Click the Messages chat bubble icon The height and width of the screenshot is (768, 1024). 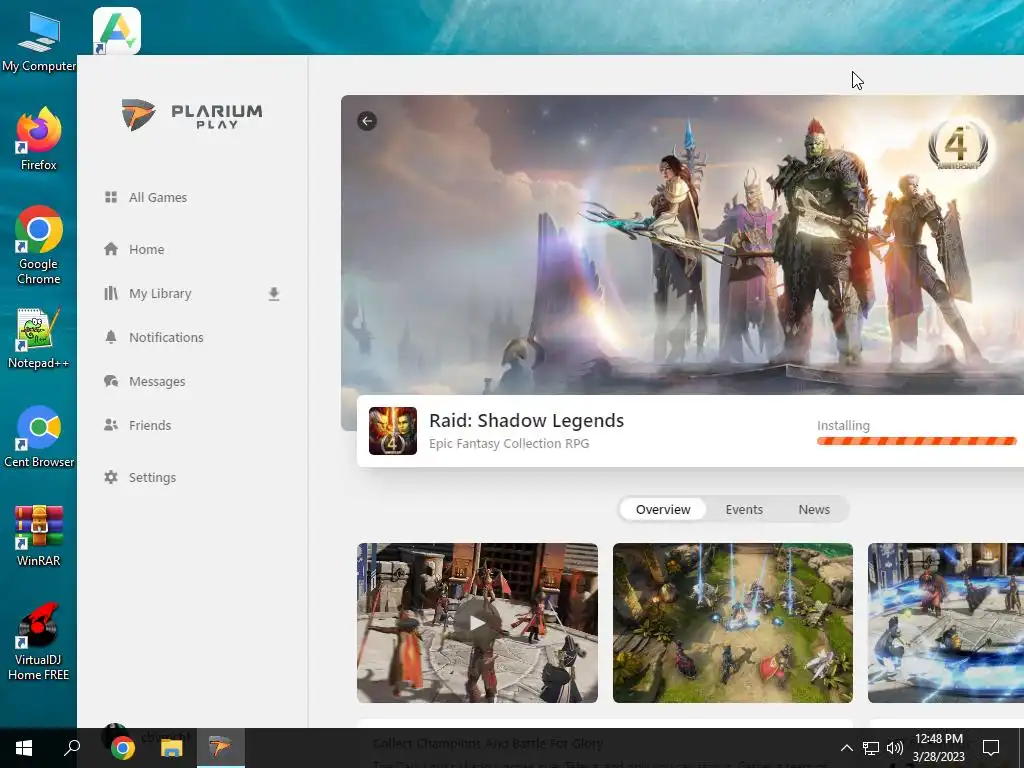[111, 381]
